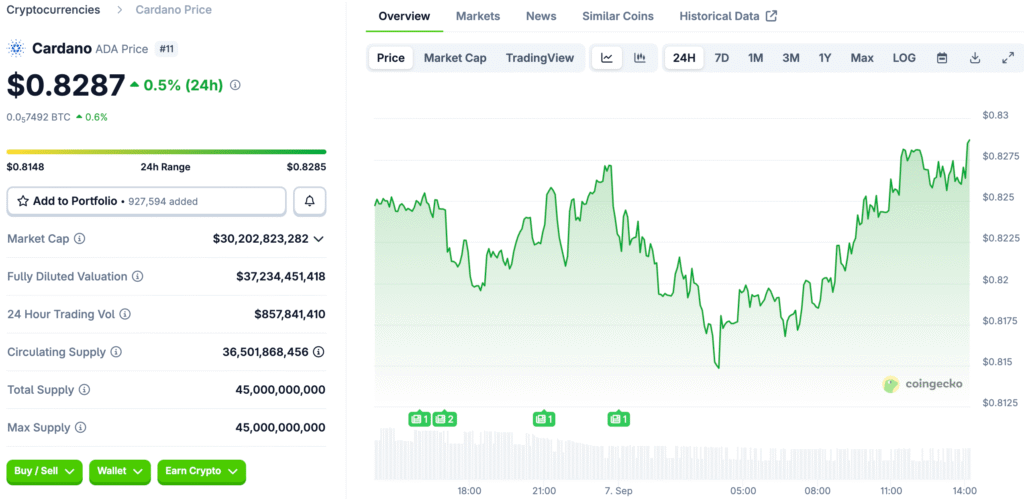
Task: Select the 1Y time range
Action: (825, 58)
